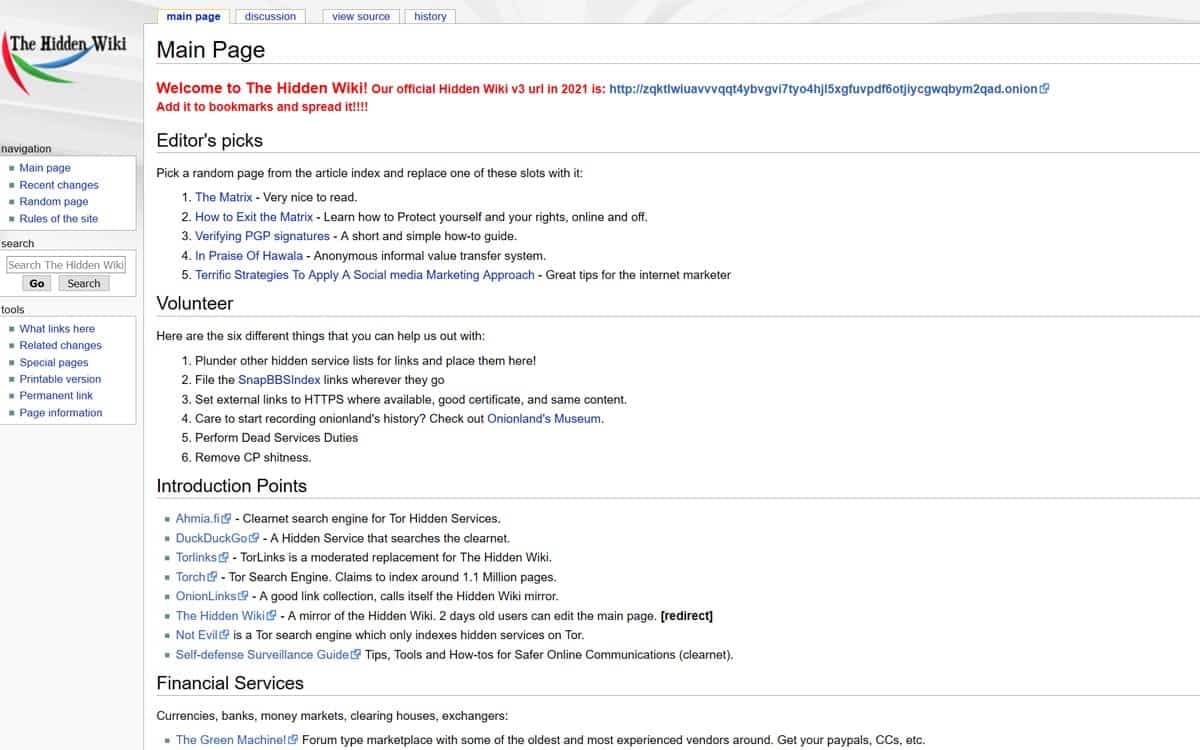
Task: Click external-link icon beside Not Evil
Action: [225, 635]
